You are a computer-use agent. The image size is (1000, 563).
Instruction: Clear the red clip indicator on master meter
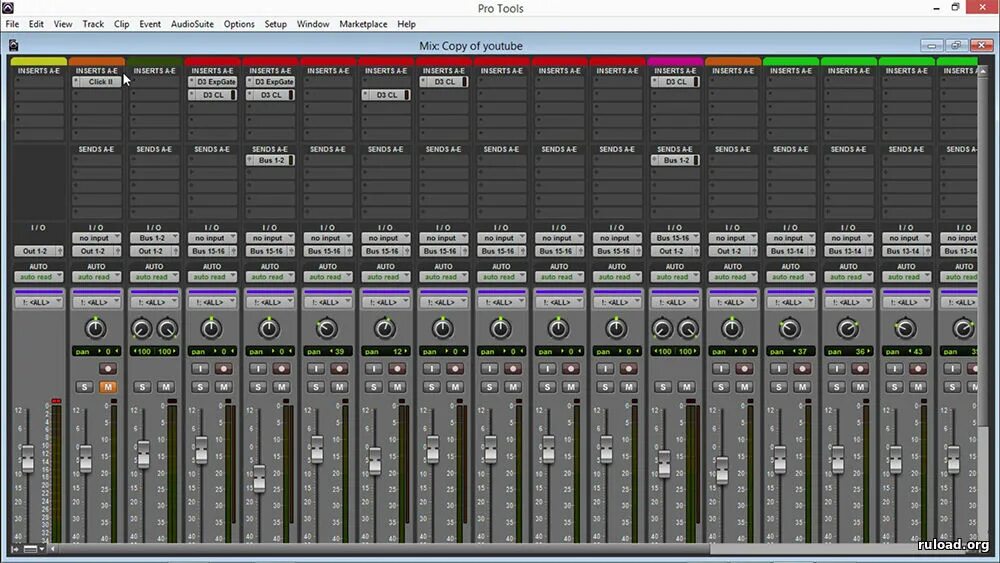(56, 401)
